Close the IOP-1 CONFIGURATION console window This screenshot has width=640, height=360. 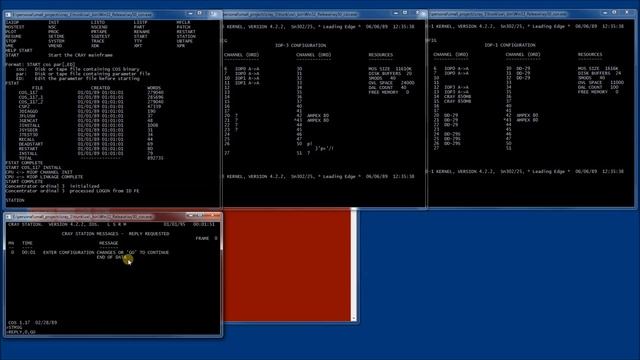pyautogui.click(x=627, y=13)
